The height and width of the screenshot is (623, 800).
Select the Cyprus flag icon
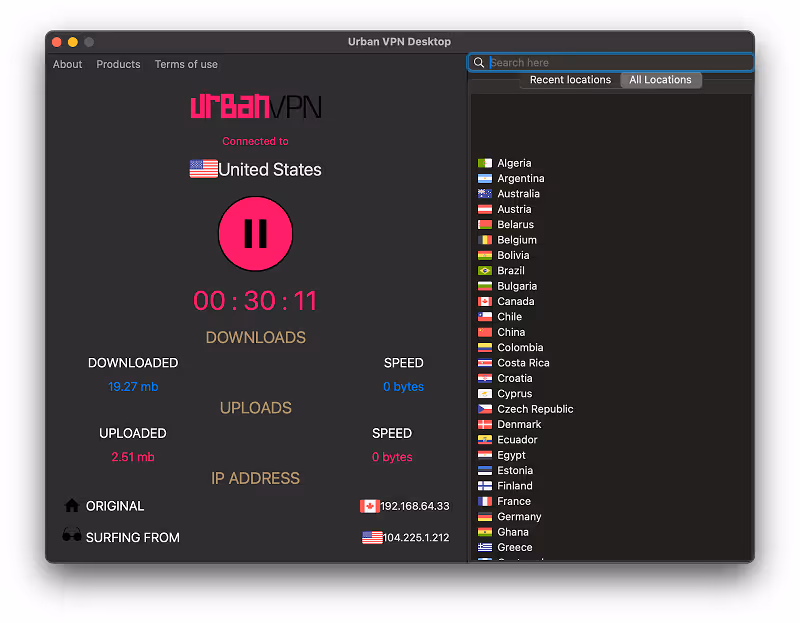pos(485,394)
